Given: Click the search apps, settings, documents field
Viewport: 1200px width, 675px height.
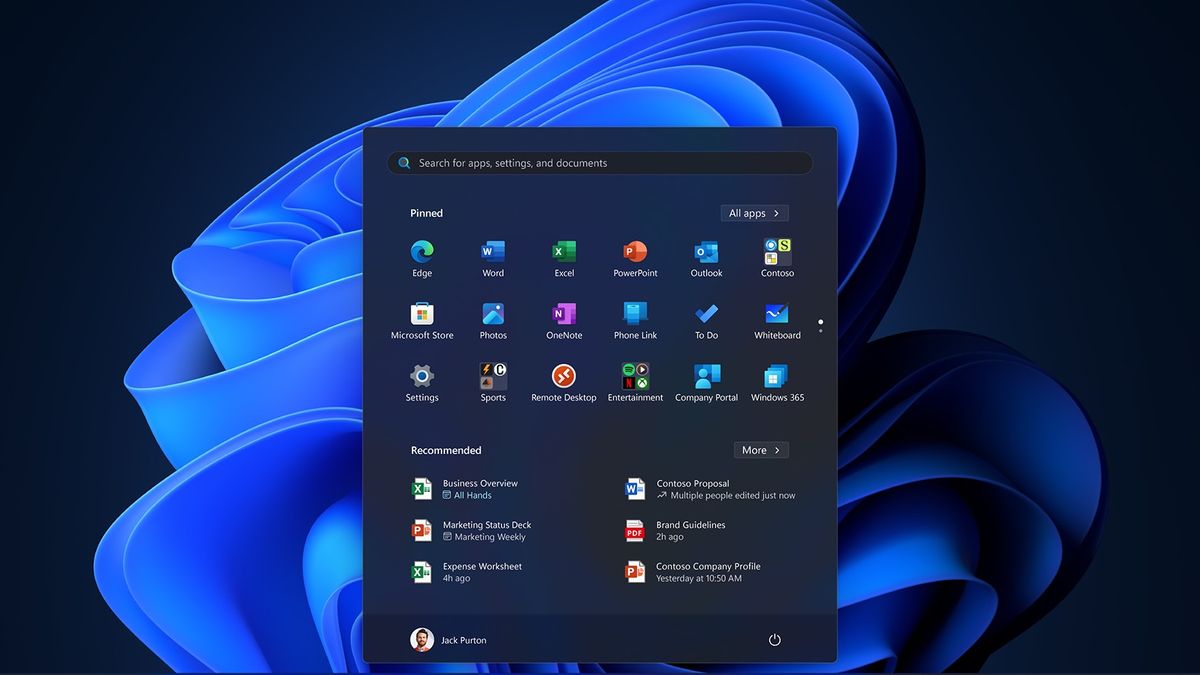Looking at the screenshot, I should click(600, 163).
